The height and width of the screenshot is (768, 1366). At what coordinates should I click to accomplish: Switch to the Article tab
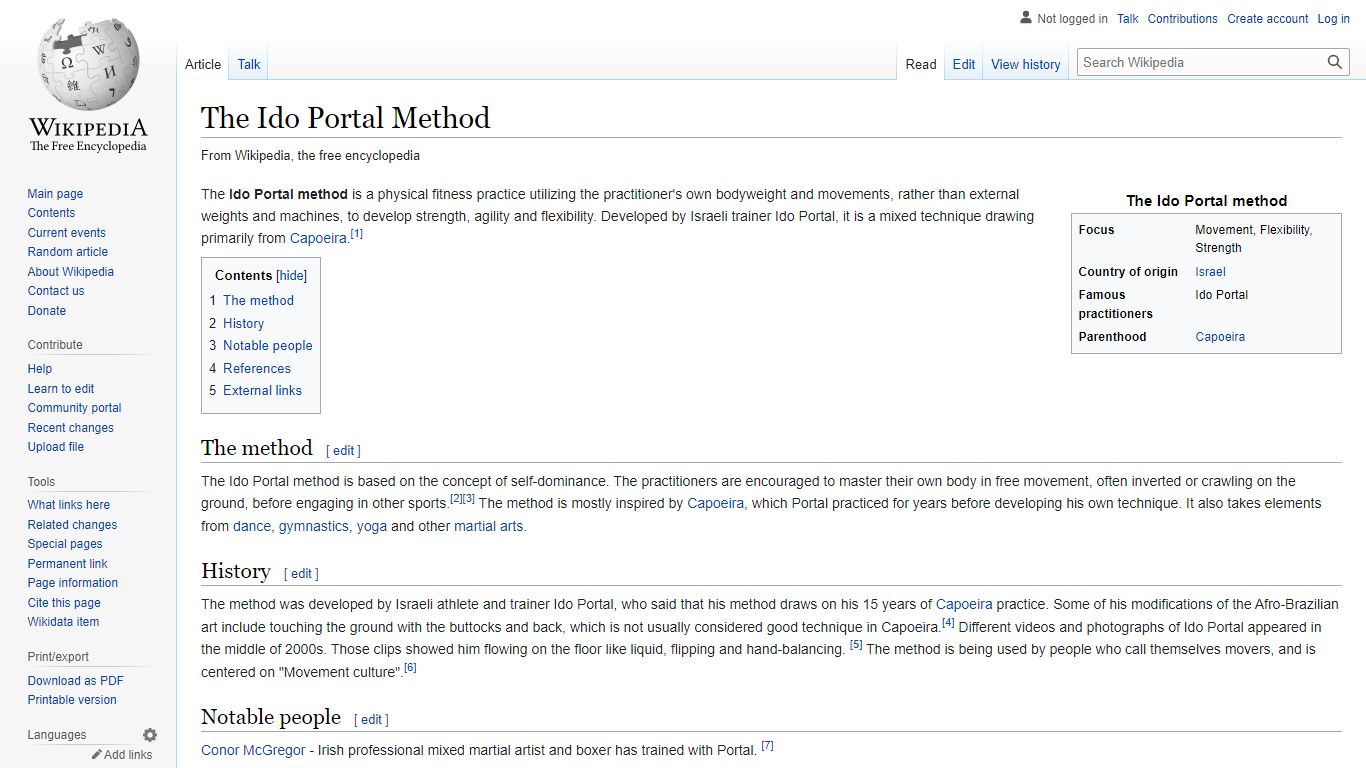coord(203,64)
